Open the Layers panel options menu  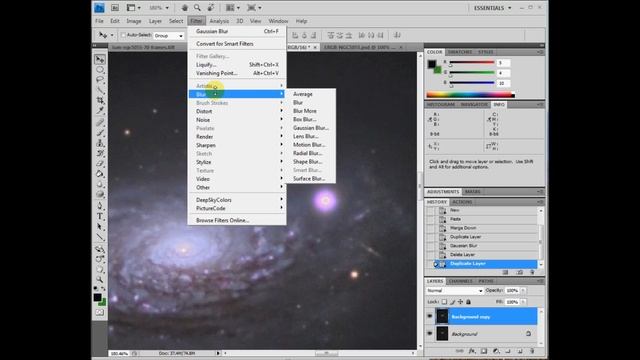tap(540, 281)
